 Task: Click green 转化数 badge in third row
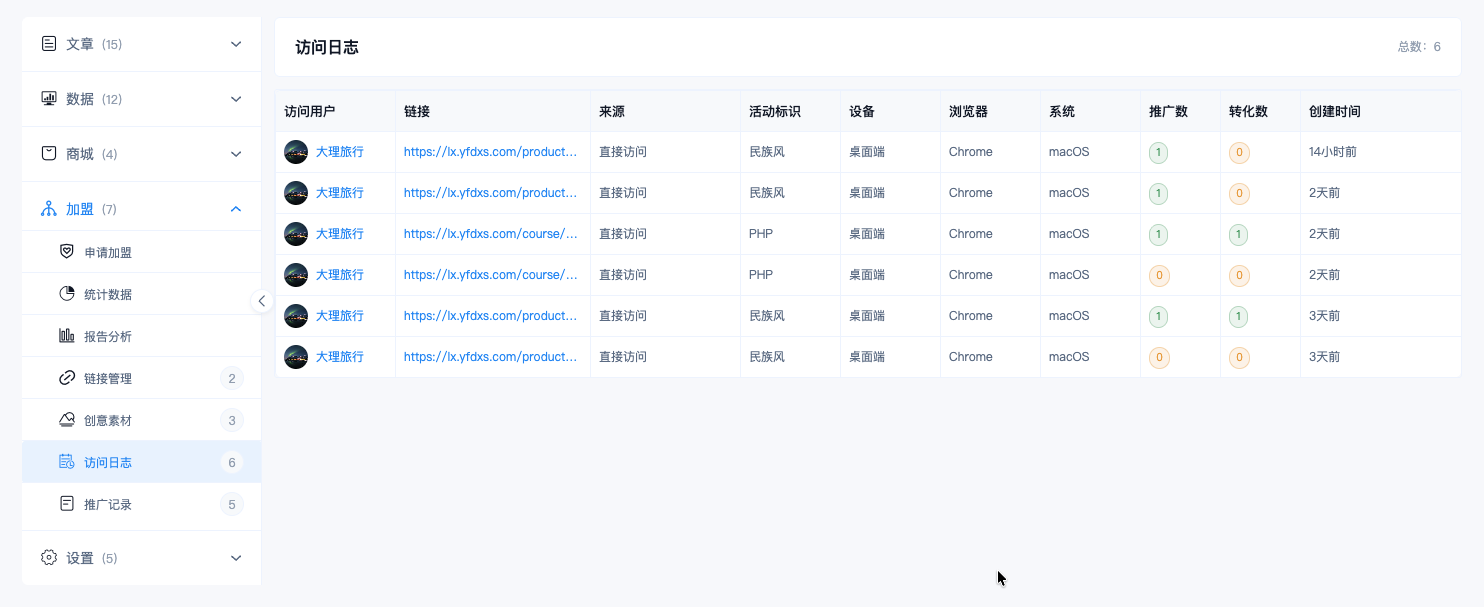pos(1238,235)
